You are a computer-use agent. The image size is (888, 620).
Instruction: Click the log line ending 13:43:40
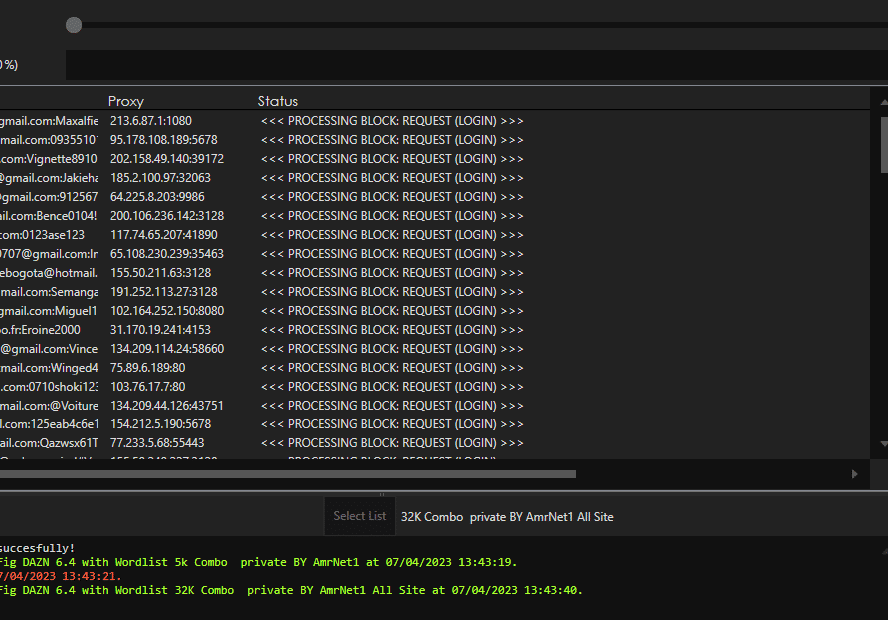pos(291,590)
